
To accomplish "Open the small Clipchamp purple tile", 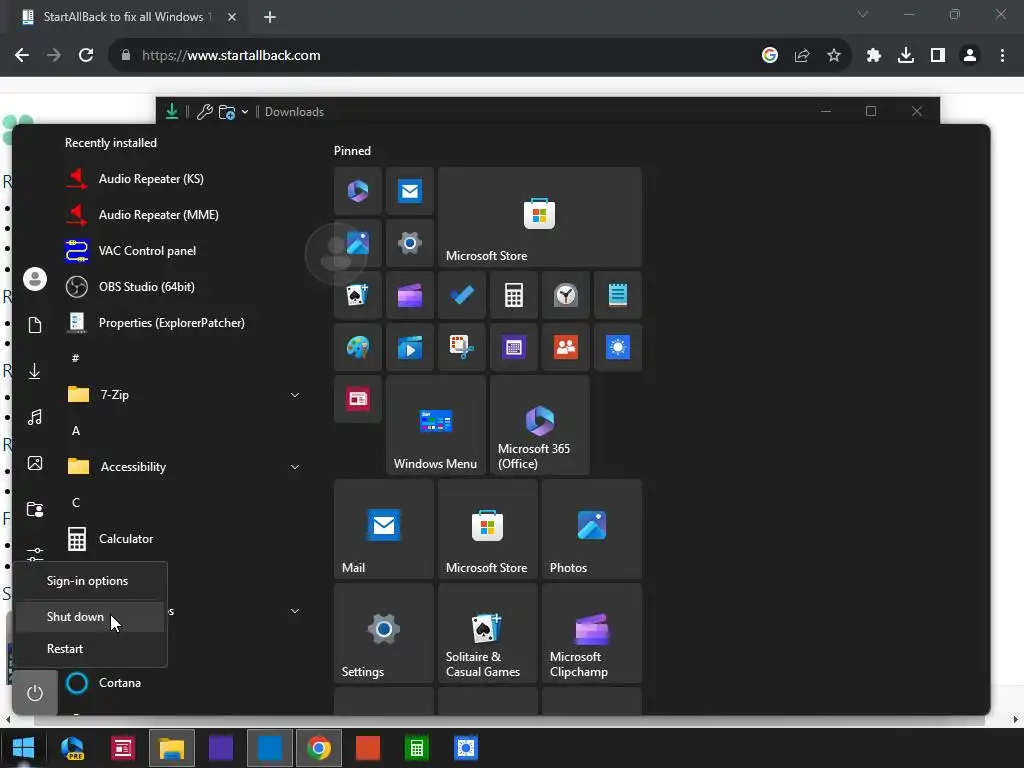I will [409, 295].
